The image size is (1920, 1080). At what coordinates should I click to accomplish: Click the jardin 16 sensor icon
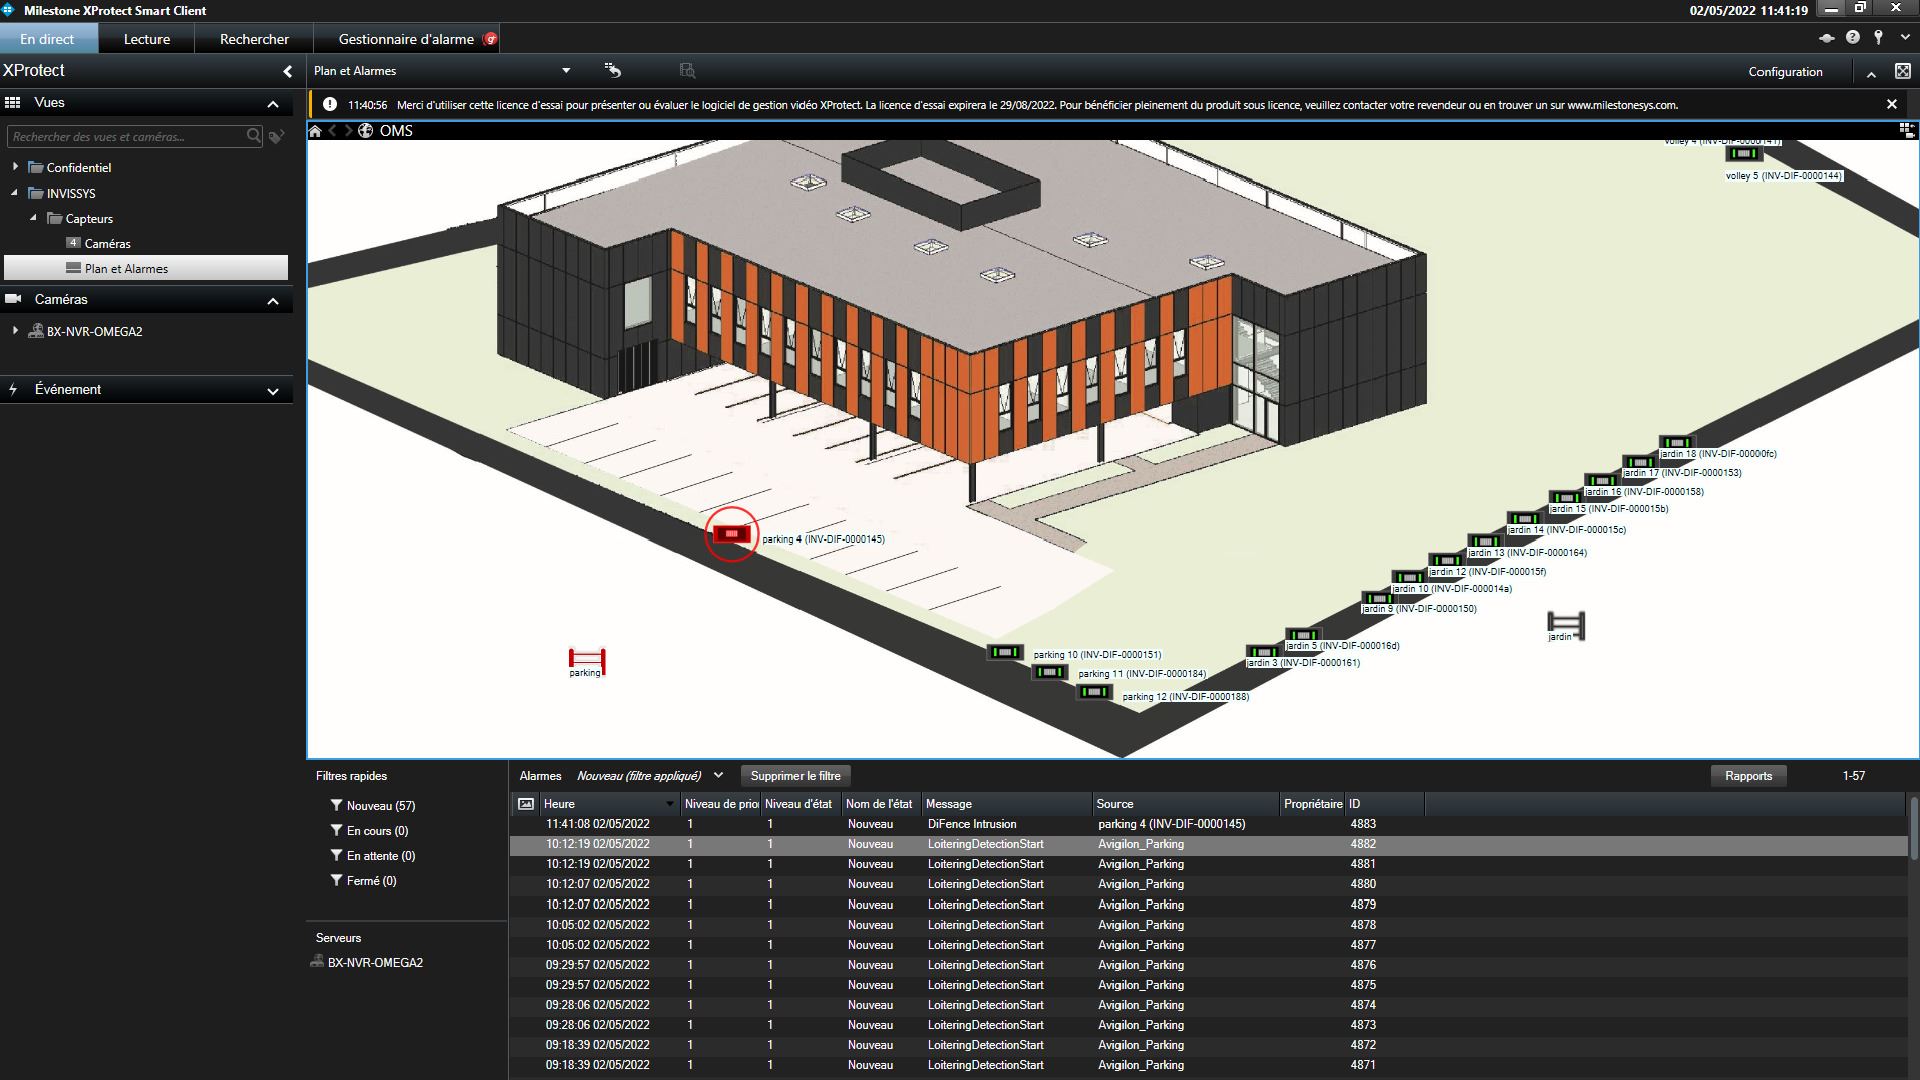(x=1600, y=481)
